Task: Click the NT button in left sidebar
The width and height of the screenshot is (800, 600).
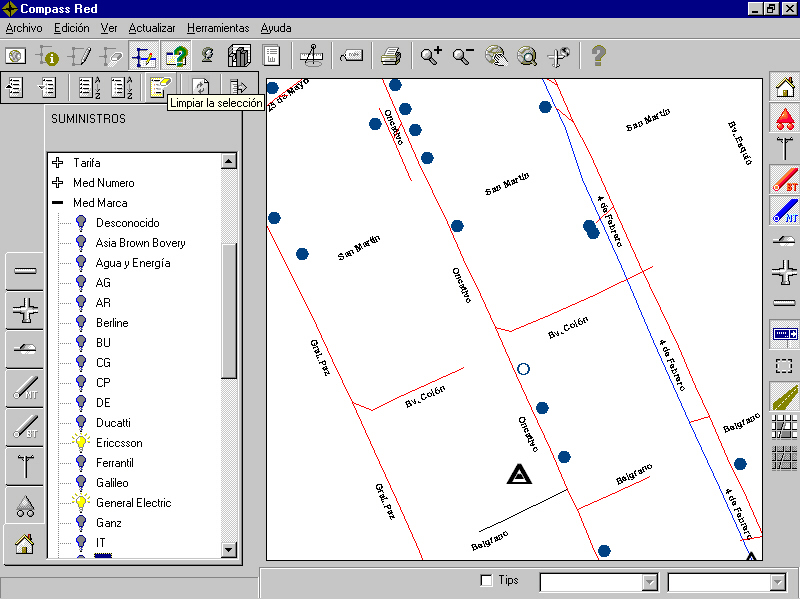Action: tap(25, 388)
